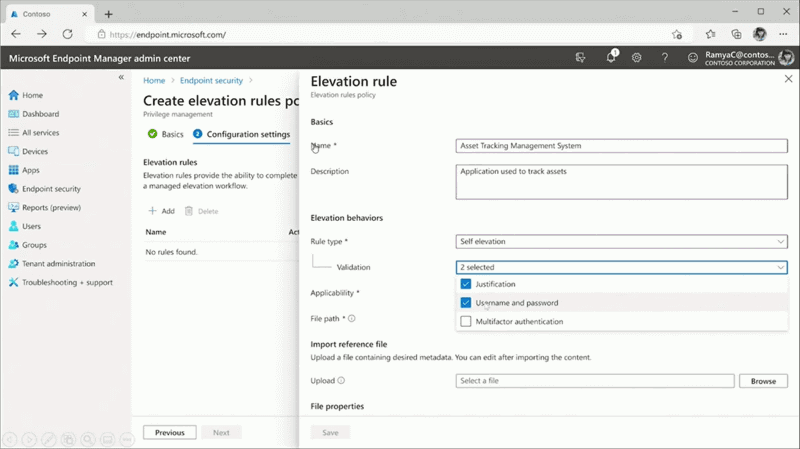Show File path info tooltip icon
The image size is (800, 449).
tap(352, 318)
